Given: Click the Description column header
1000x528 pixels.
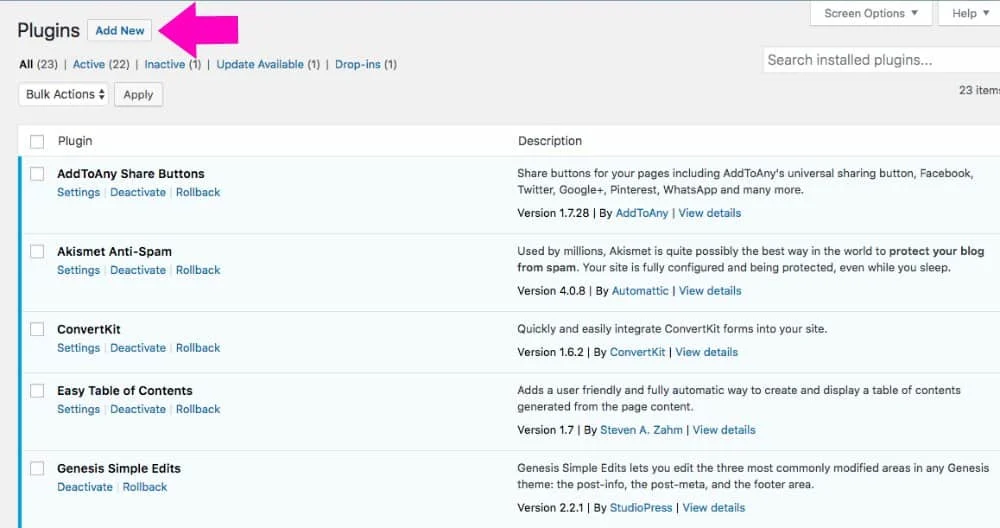Looking at the screenshot, I should (x=550, y=142).
